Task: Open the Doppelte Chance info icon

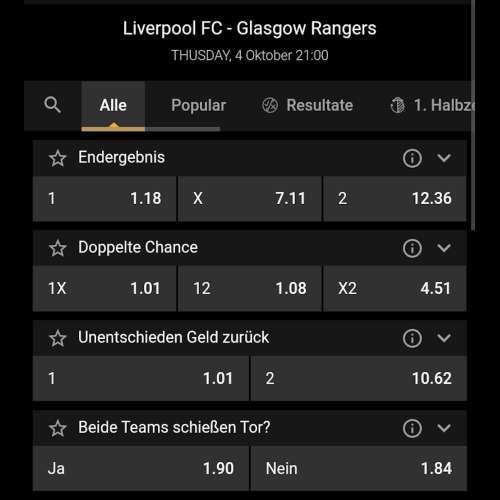Action: coord(412,248)
